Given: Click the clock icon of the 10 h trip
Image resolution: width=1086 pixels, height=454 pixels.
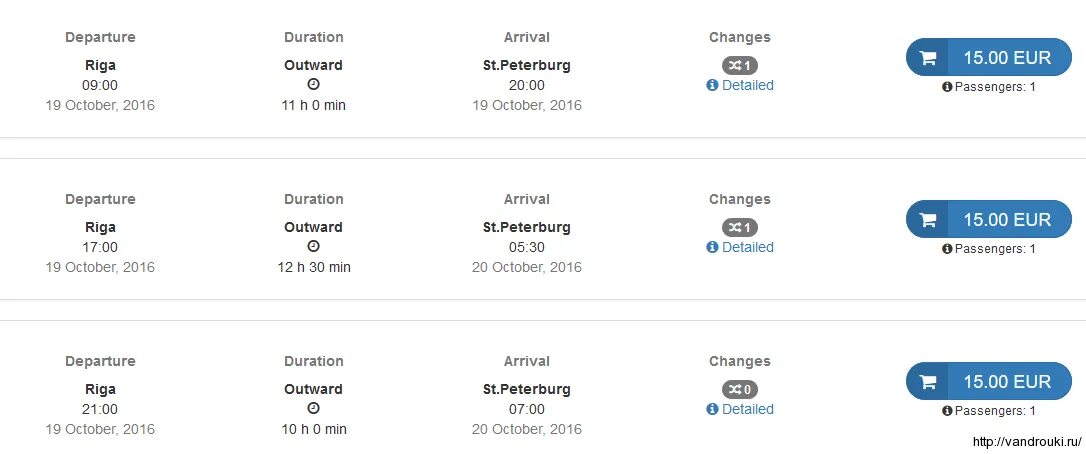Looking at the screenshot, I should 314,408.
